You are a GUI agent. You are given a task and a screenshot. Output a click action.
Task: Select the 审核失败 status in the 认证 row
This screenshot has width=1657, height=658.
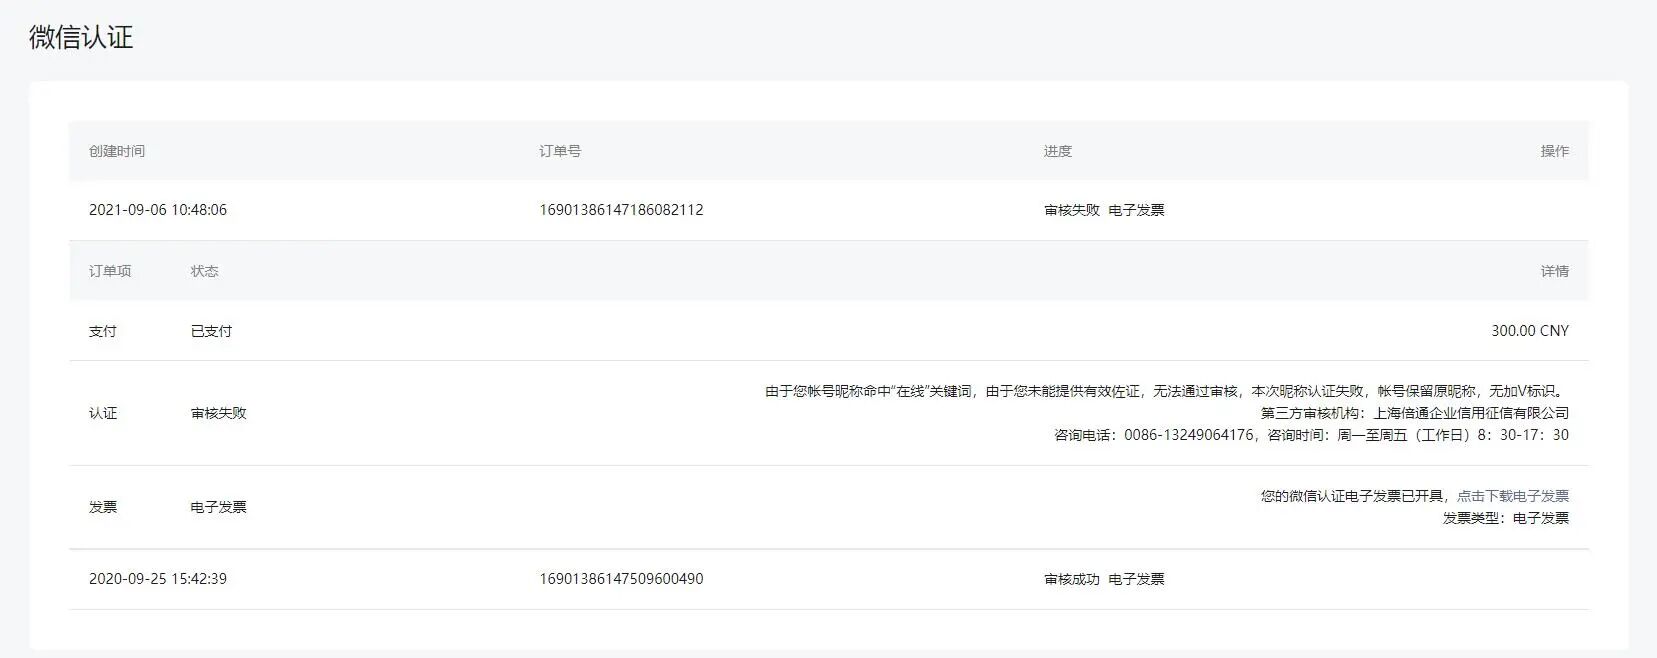tap(218, 413)
